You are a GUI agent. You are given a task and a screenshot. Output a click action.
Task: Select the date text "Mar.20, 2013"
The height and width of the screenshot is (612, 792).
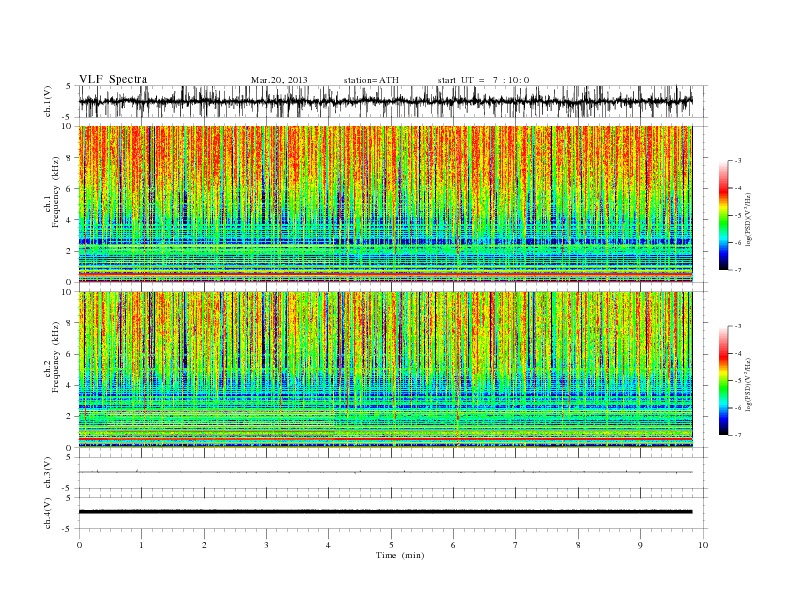click(279, 80)
